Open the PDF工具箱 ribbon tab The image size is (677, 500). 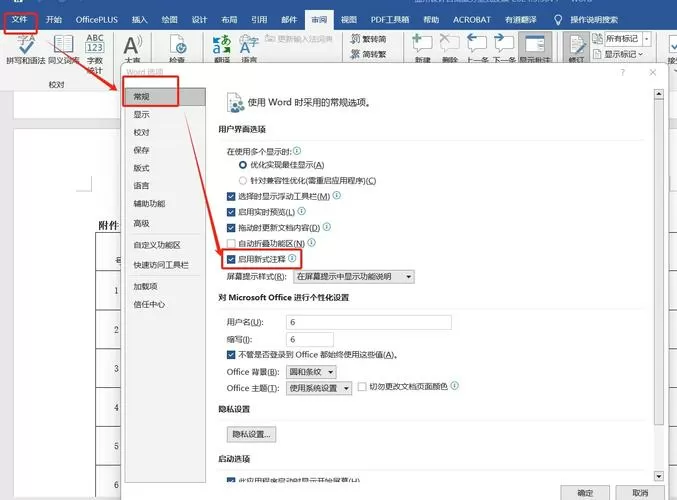tap(389, 19)
